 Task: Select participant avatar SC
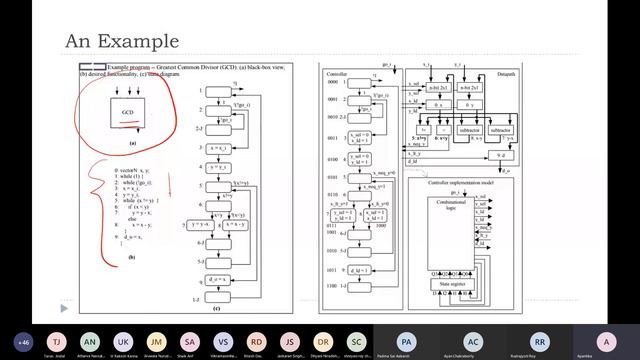(356, 342)
